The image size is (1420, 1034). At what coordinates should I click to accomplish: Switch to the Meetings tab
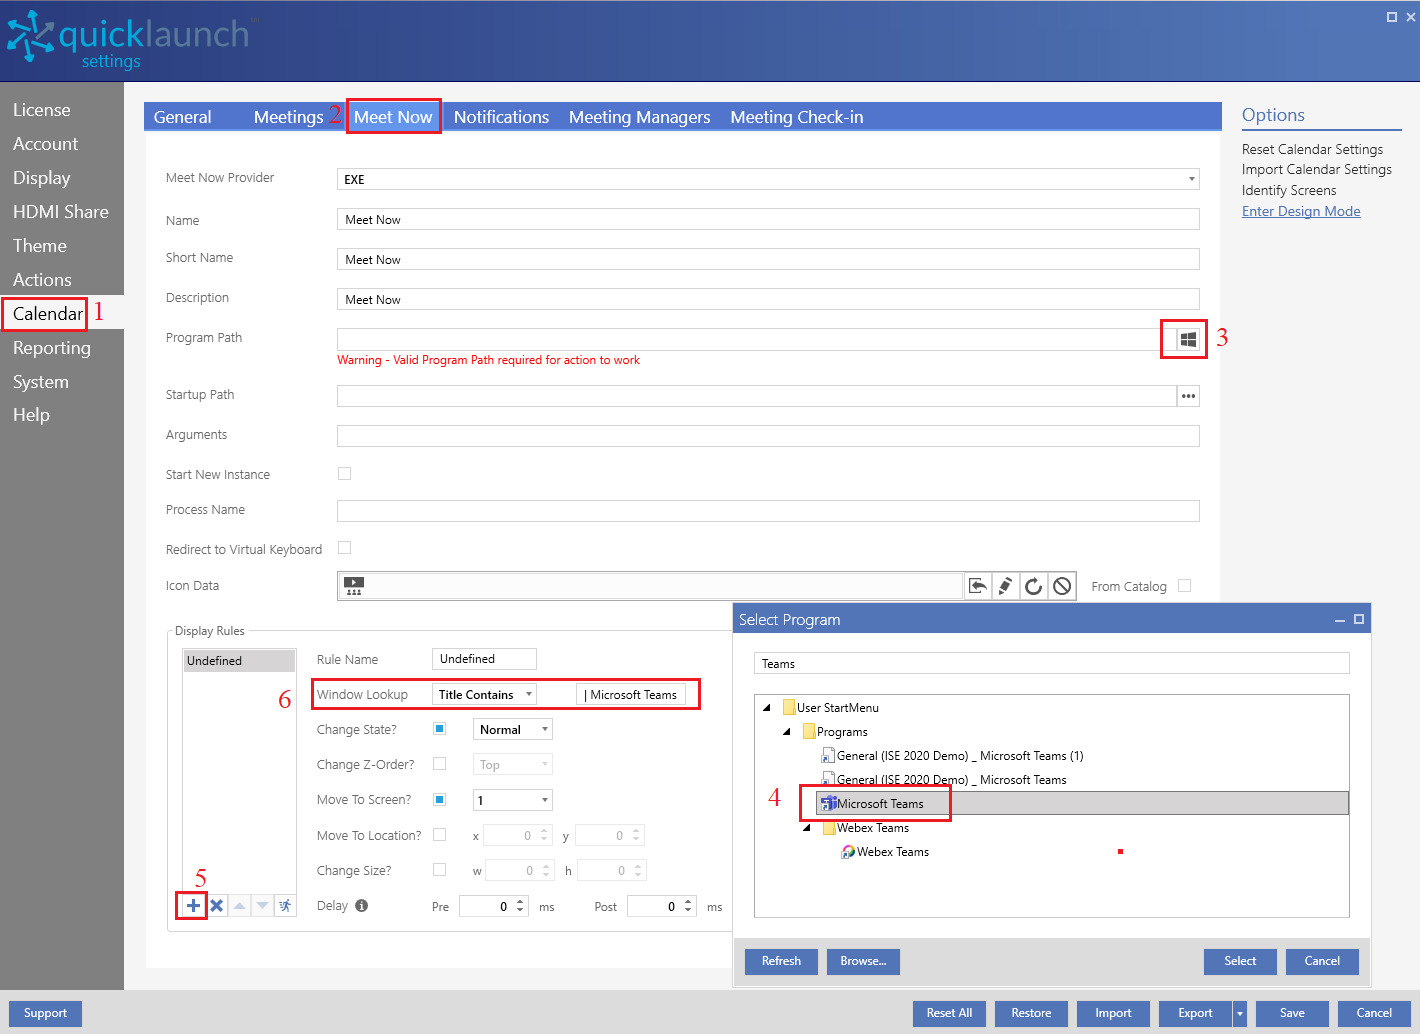click(x=288, y=117)
